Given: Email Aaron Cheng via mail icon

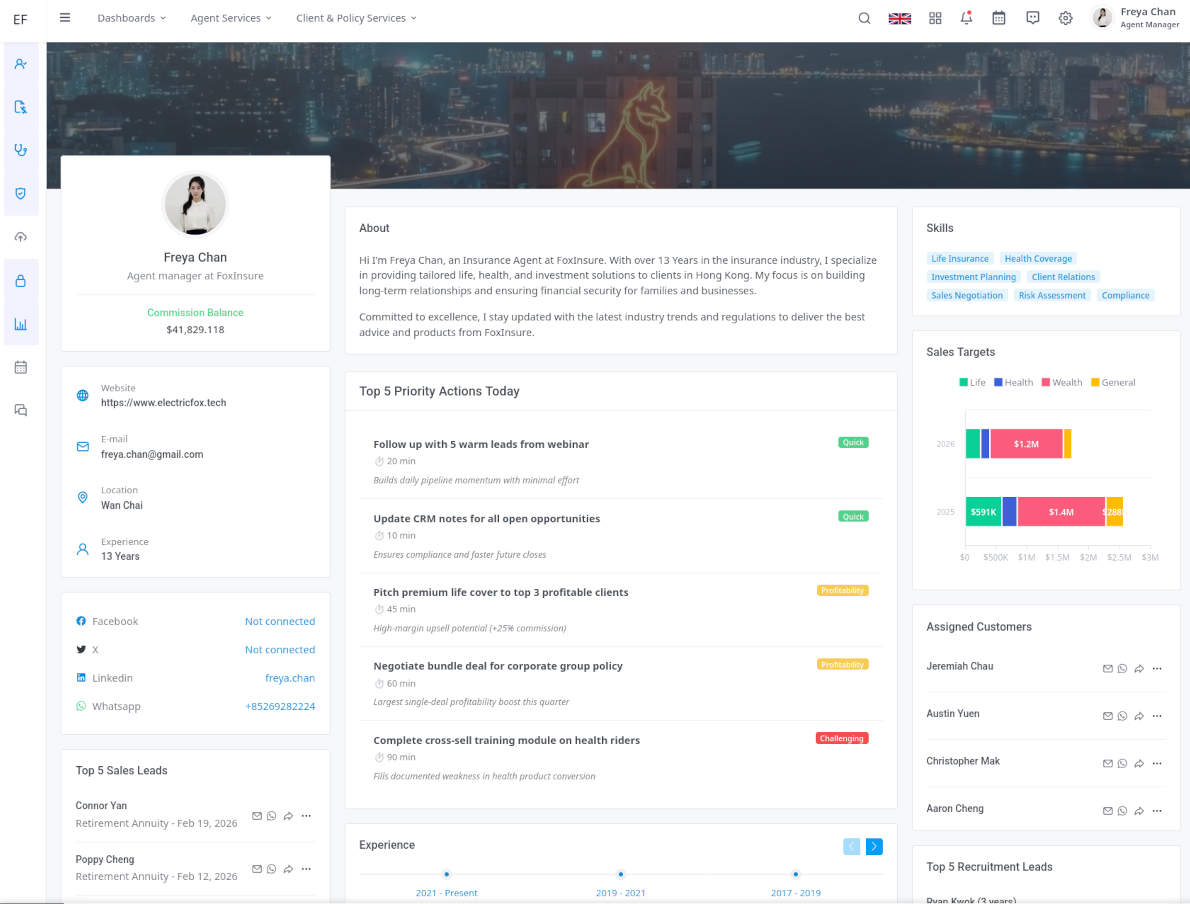Looking at the screenshot, I should 1107,811.
